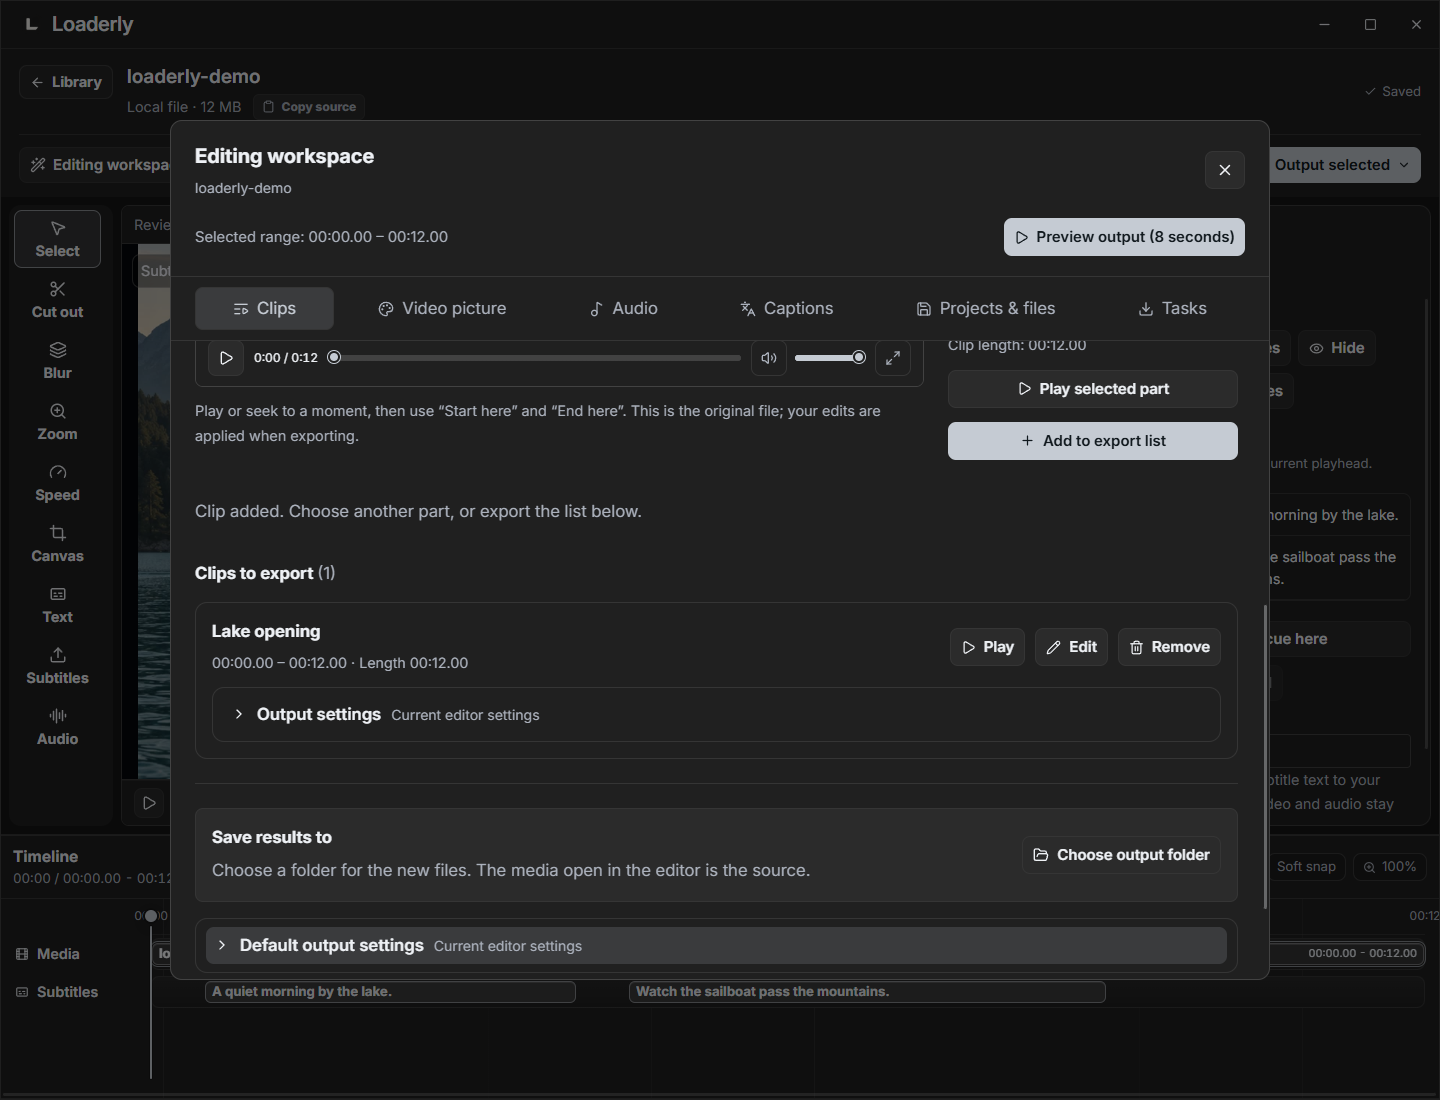Open the Video picture tab
The image size is (1440, 1100).
click(442, 308)
